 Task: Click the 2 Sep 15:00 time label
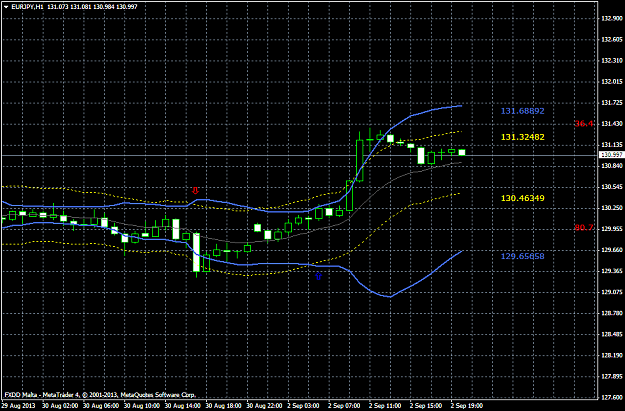coord(426,406)
